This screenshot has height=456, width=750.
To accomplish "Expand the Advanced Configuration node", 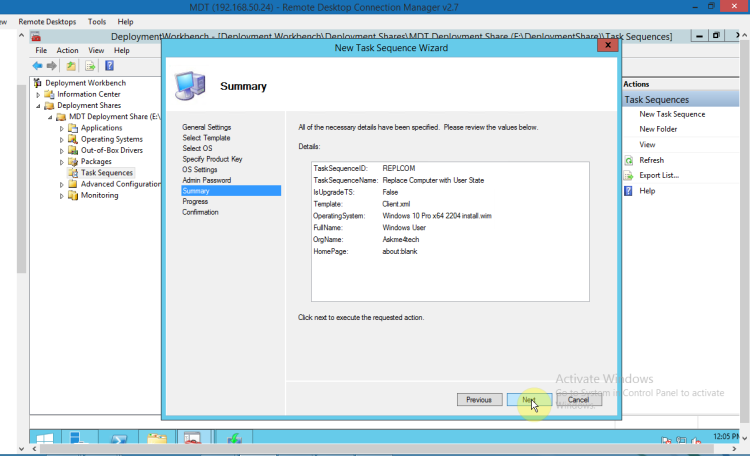I will [62, 184].
